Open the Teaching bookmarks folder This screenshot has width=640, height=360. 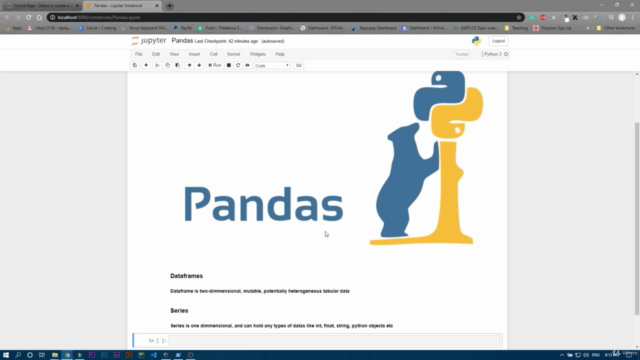pos(516,28)
